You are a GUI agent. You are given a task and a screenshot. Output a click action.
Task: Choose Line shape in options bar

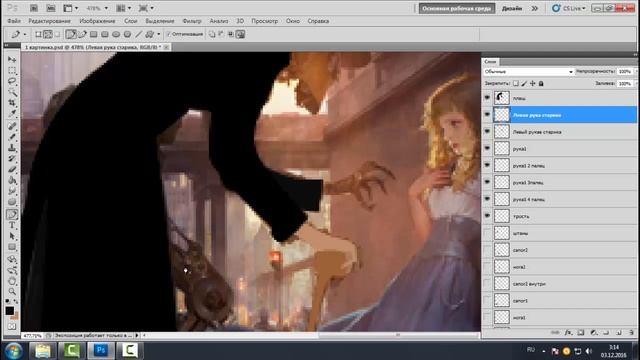[138, 34]
